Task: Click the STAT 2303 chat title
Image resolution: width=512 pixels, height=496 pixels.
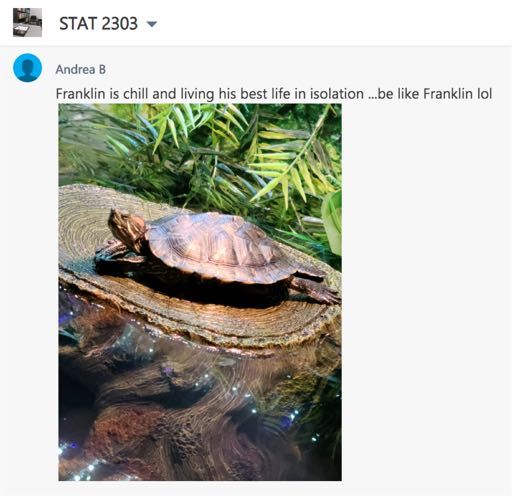Action: point(98,23)
